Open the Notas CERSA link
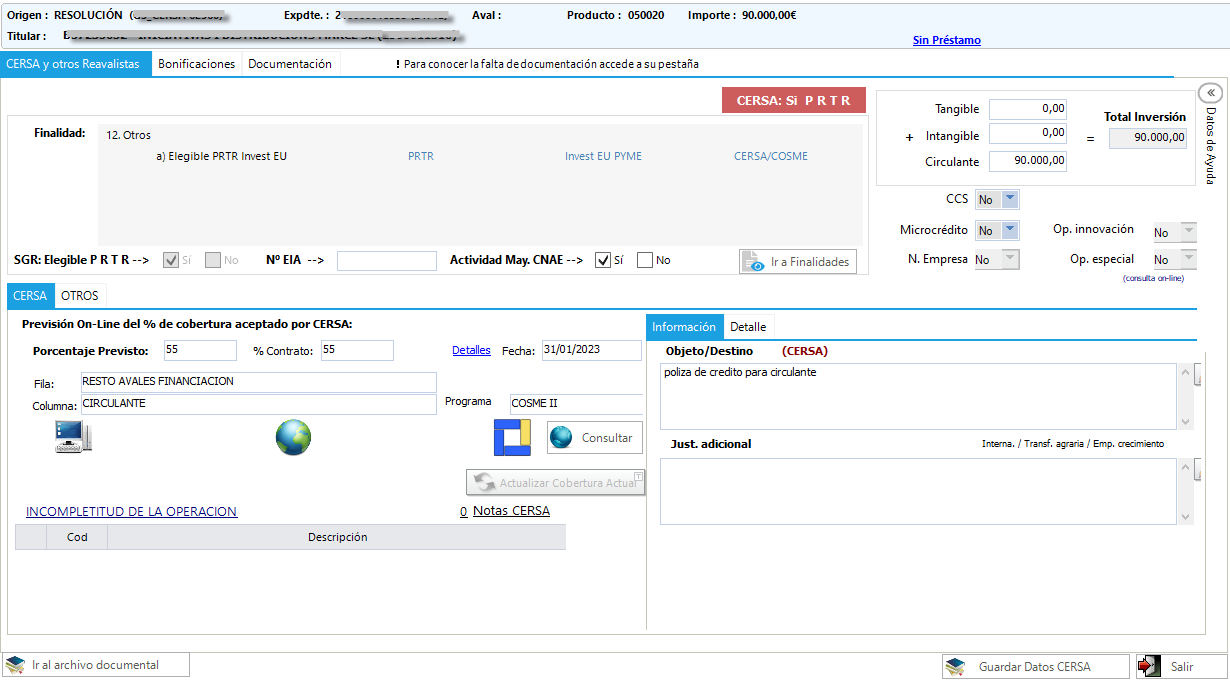Screen dimensions: 1230x683 [511, 511]
